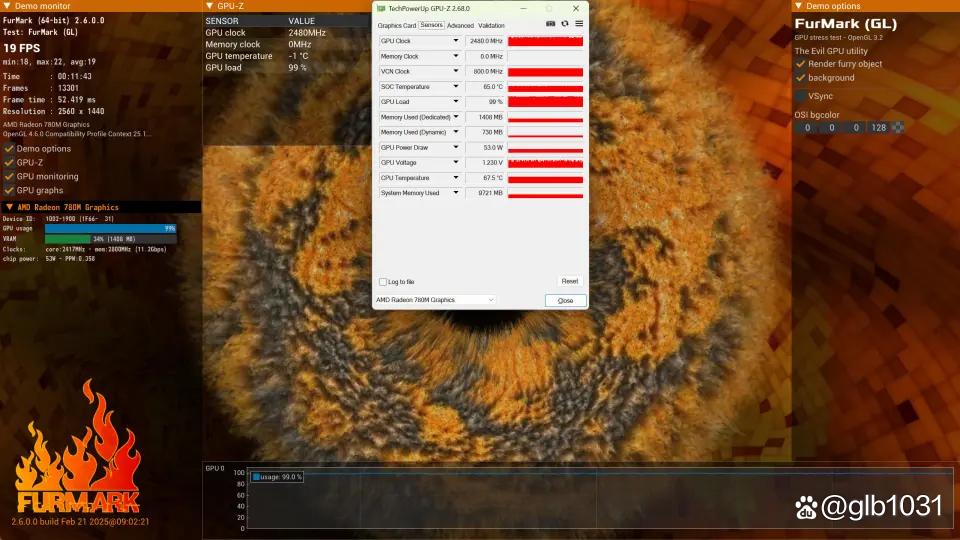
Task: Collapse the Demo monitor panel
Action: [x=7, y=6]
